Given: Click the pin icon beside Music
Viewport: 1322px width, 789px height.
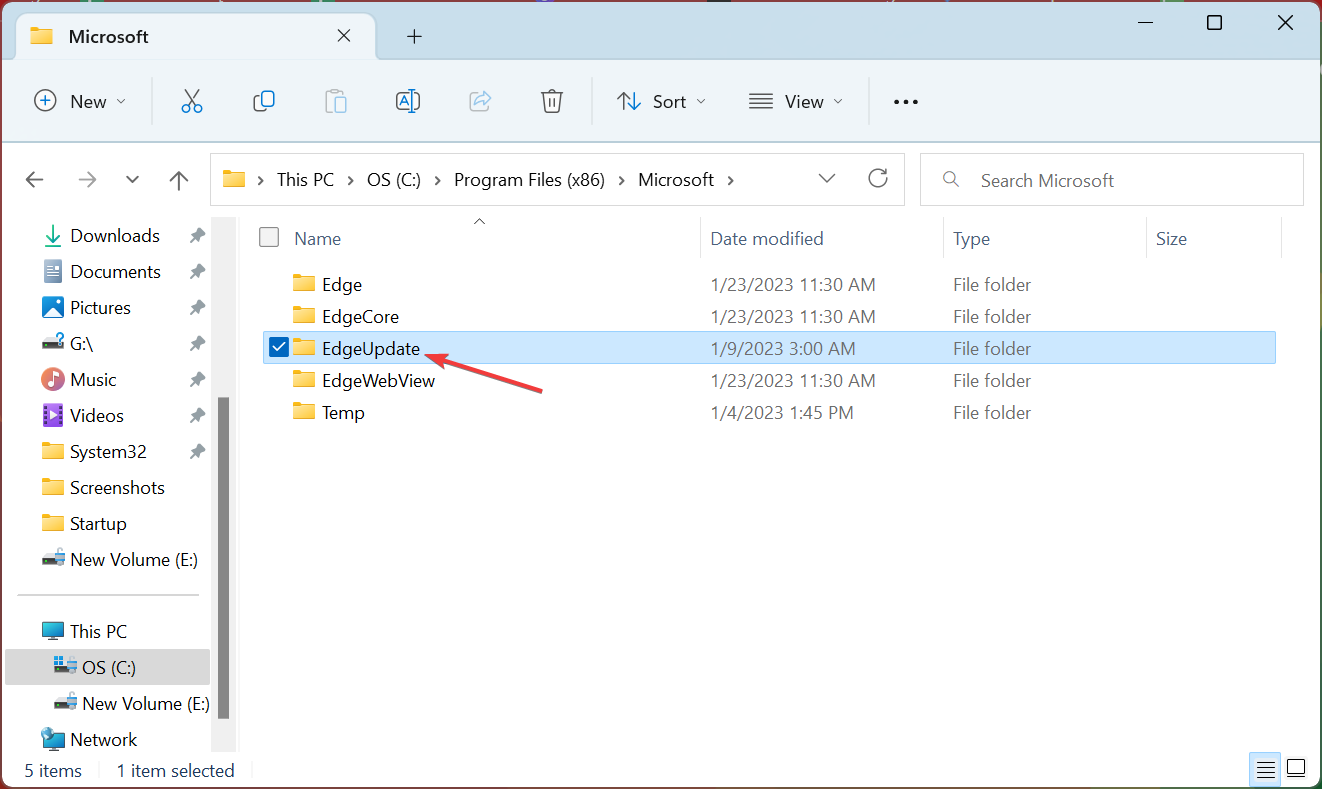Looking at the screenshot, I should pos(198,380).
